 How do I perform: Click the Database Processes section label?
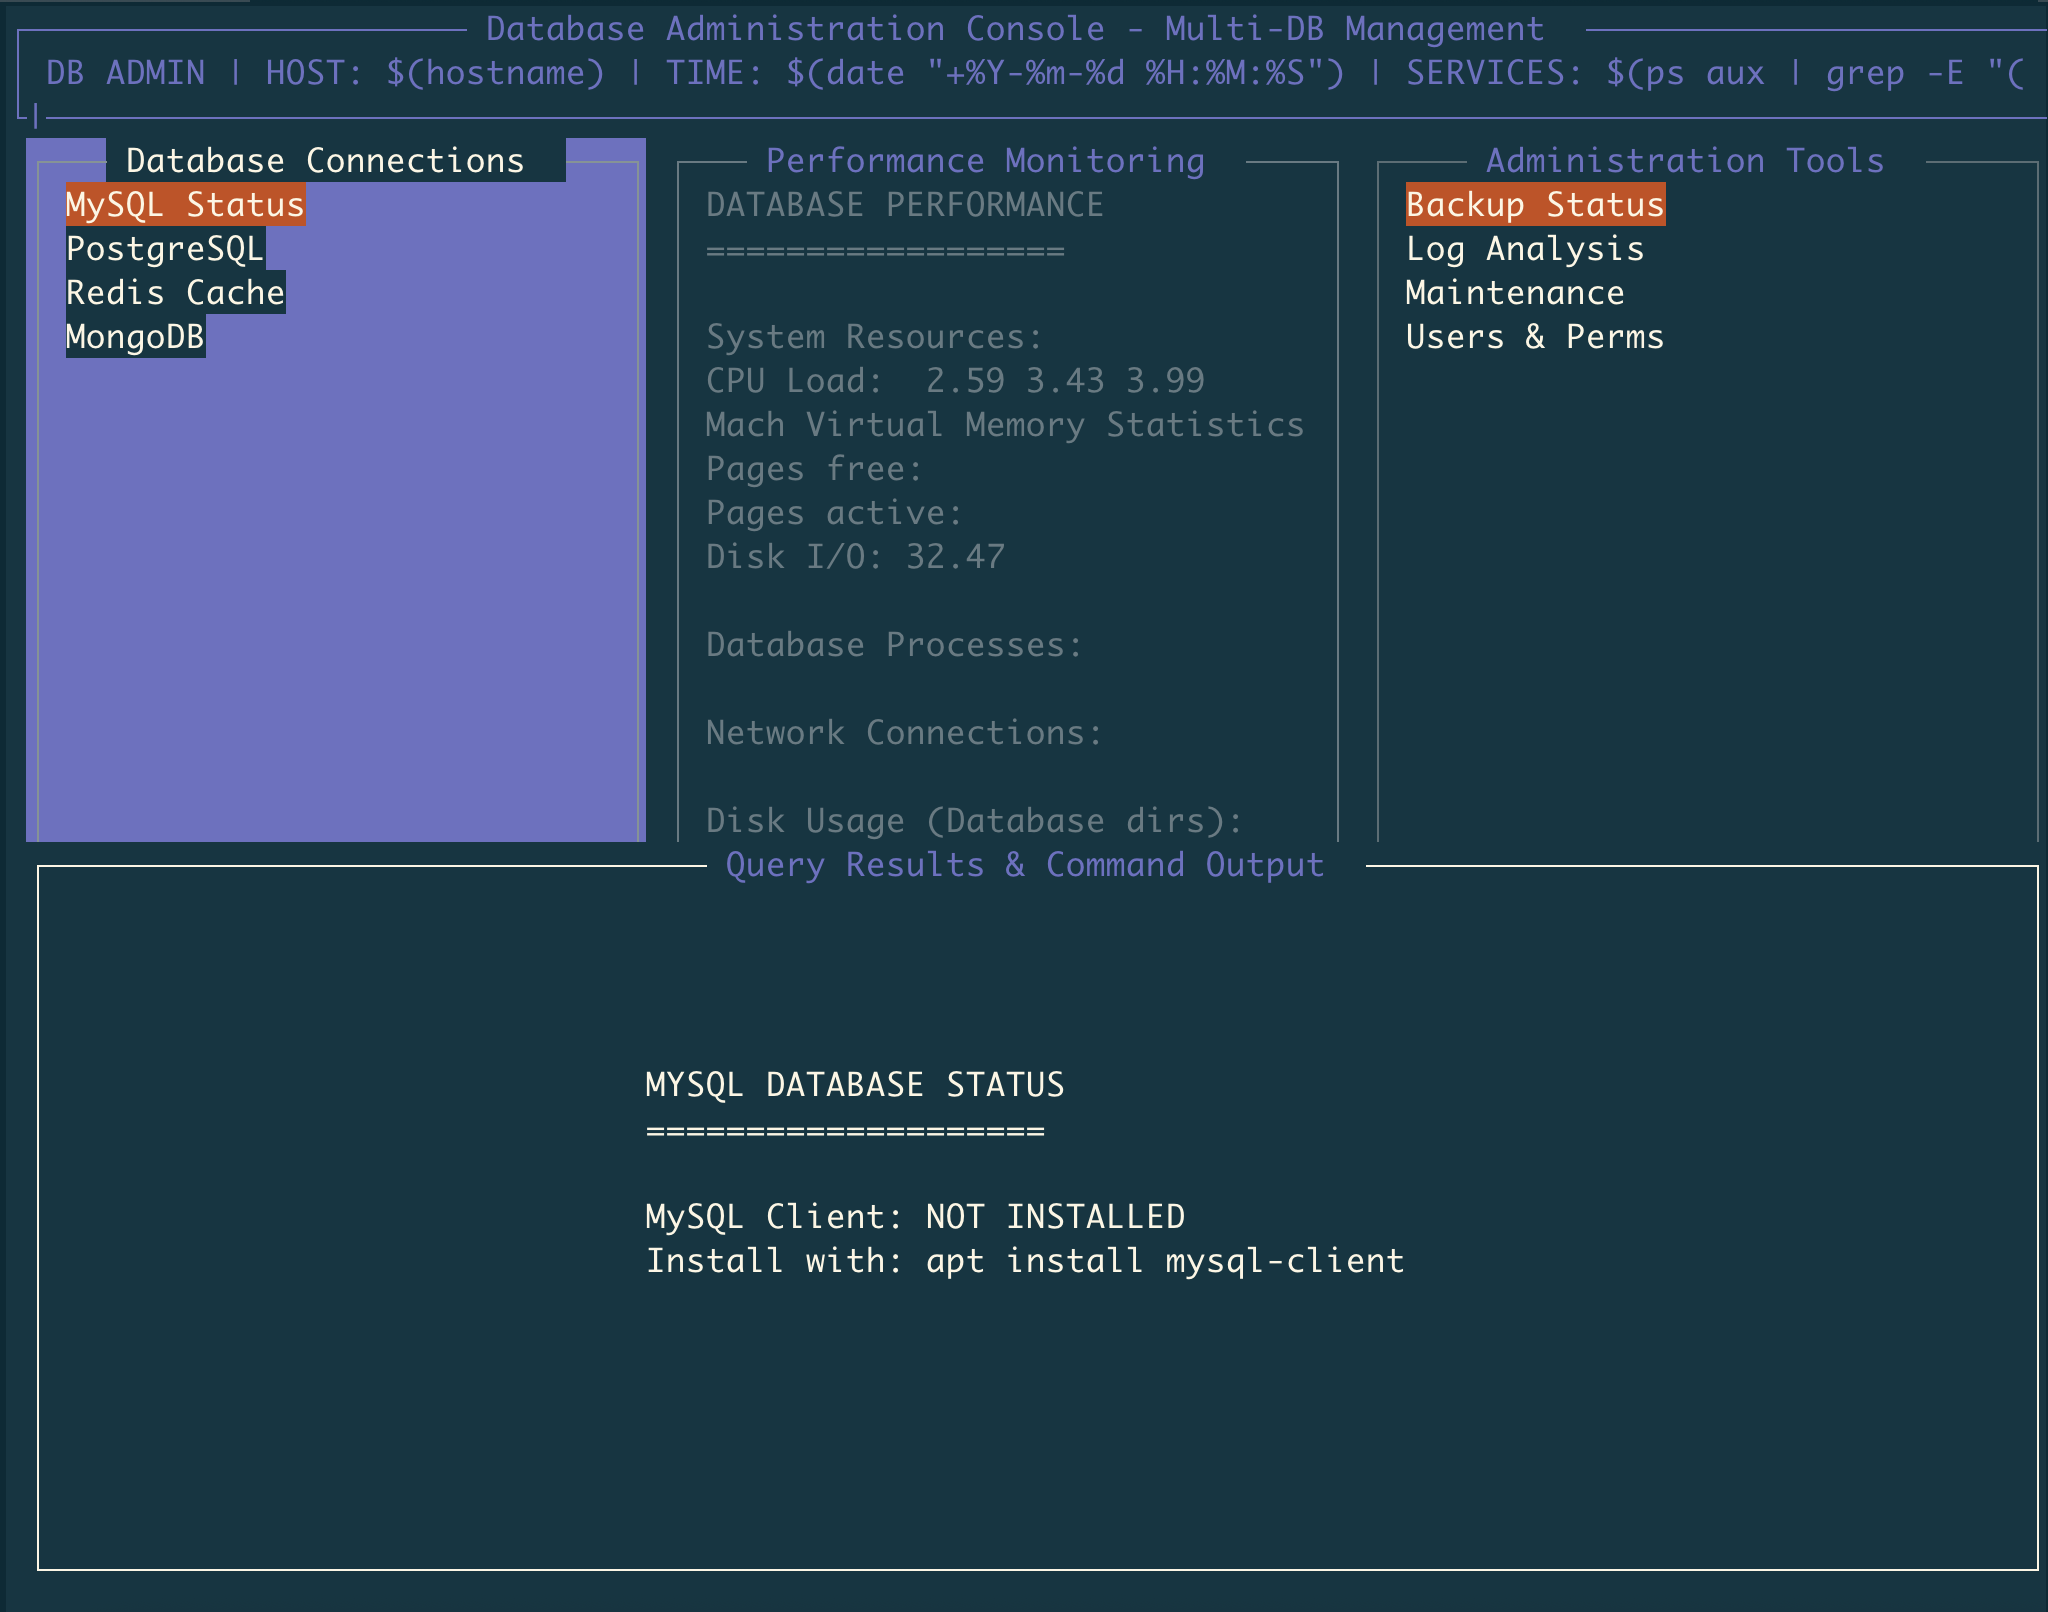(893, 644)
